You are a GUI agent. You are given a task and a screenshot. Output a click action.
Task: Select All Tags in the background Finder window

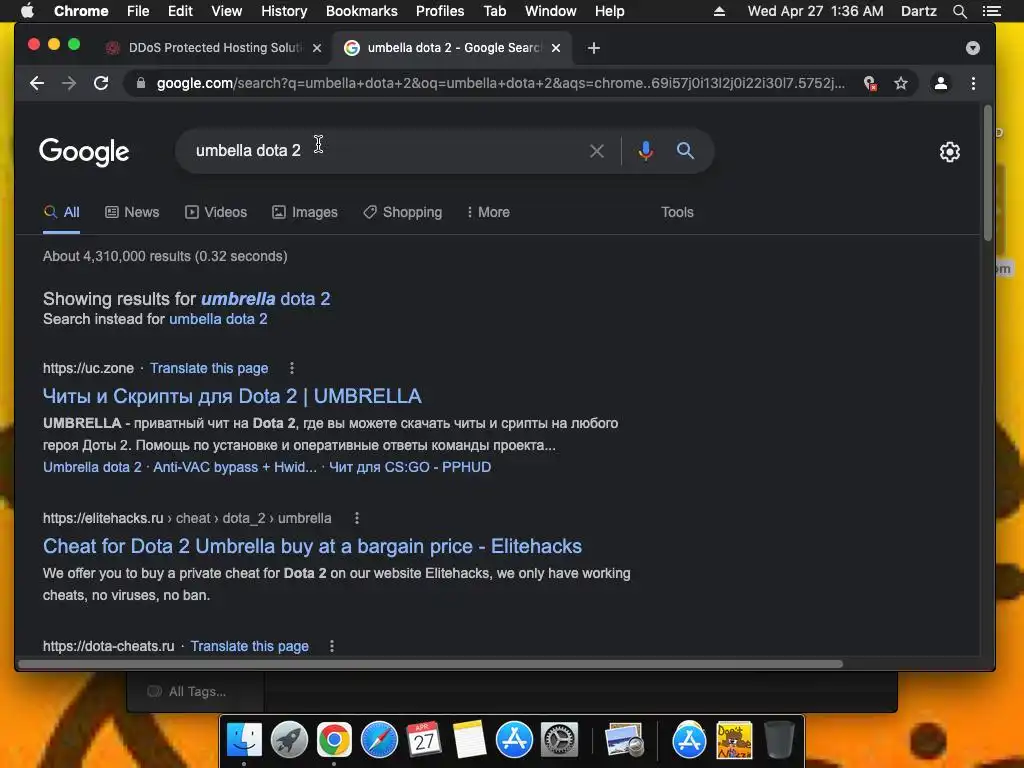point(188,692)
